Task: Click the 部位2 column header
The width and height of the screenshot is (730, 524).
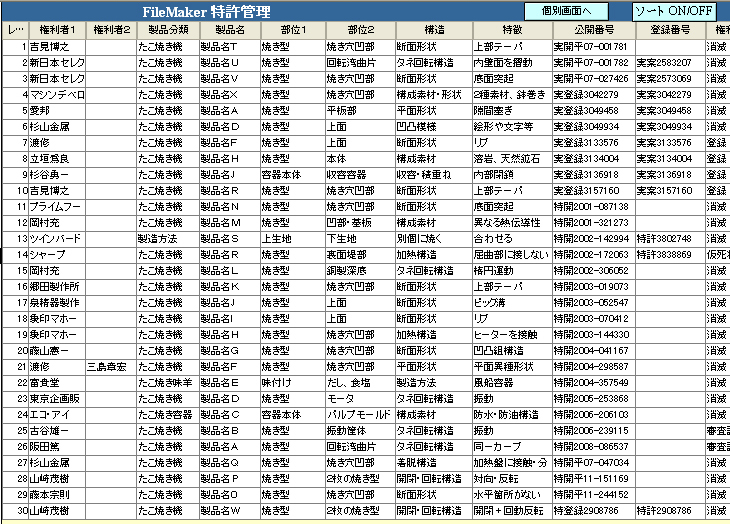Action: point(361,30)
